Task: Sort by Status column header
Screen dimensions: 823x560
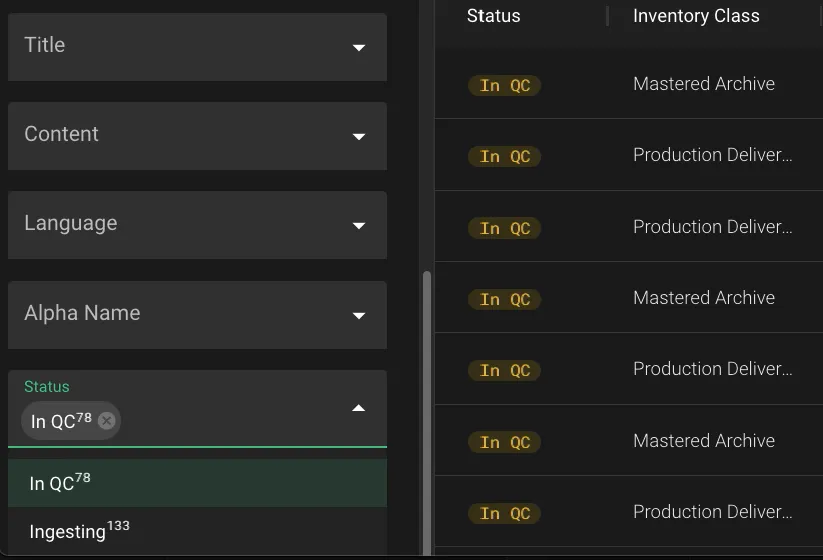Action: pos(494,16)
